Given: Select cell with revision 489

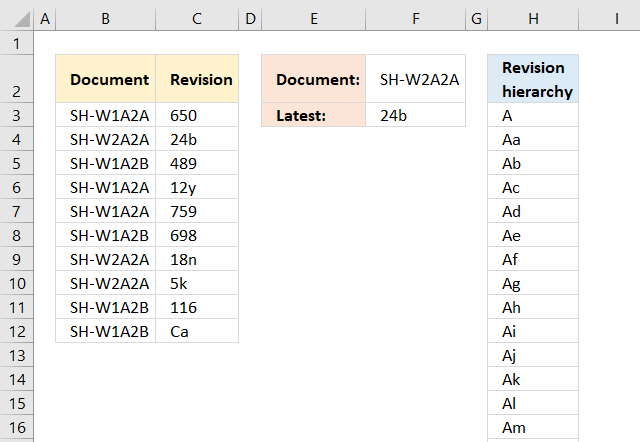Looking at the screenshot, I should 197,163.
